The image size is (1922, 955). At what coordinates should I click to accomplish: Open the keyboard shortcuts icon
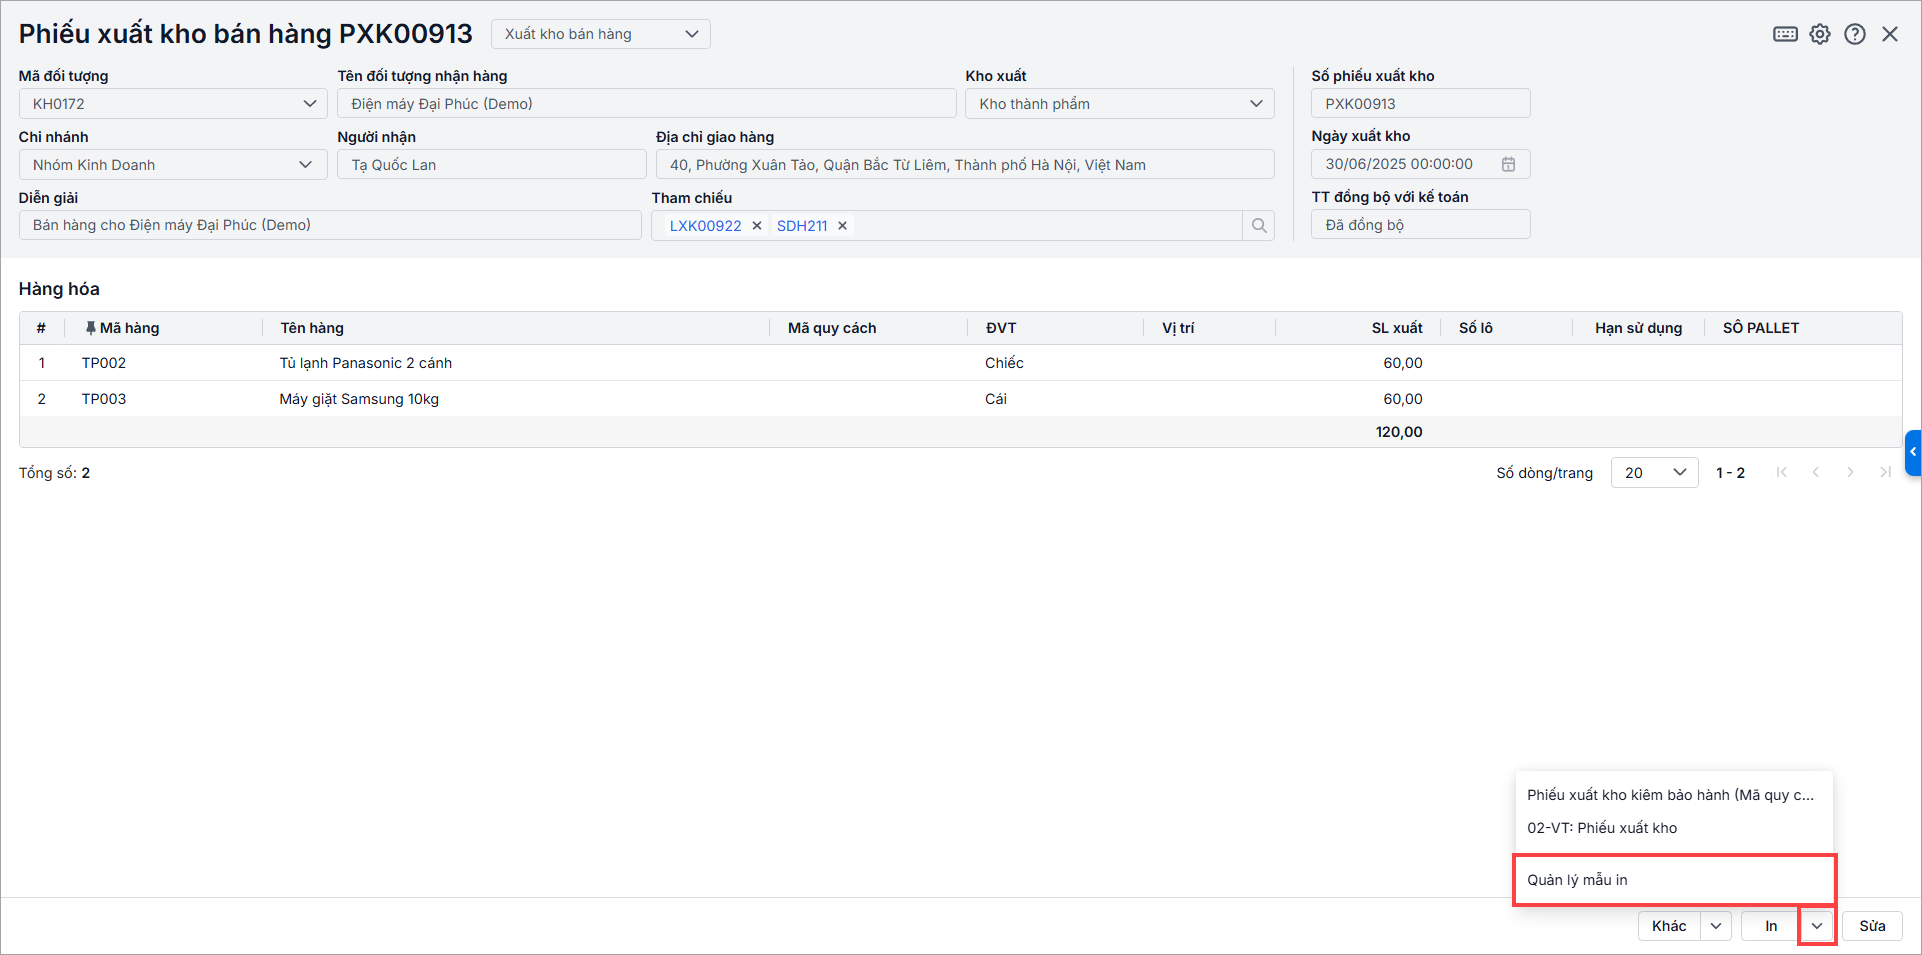[1785, 34]
